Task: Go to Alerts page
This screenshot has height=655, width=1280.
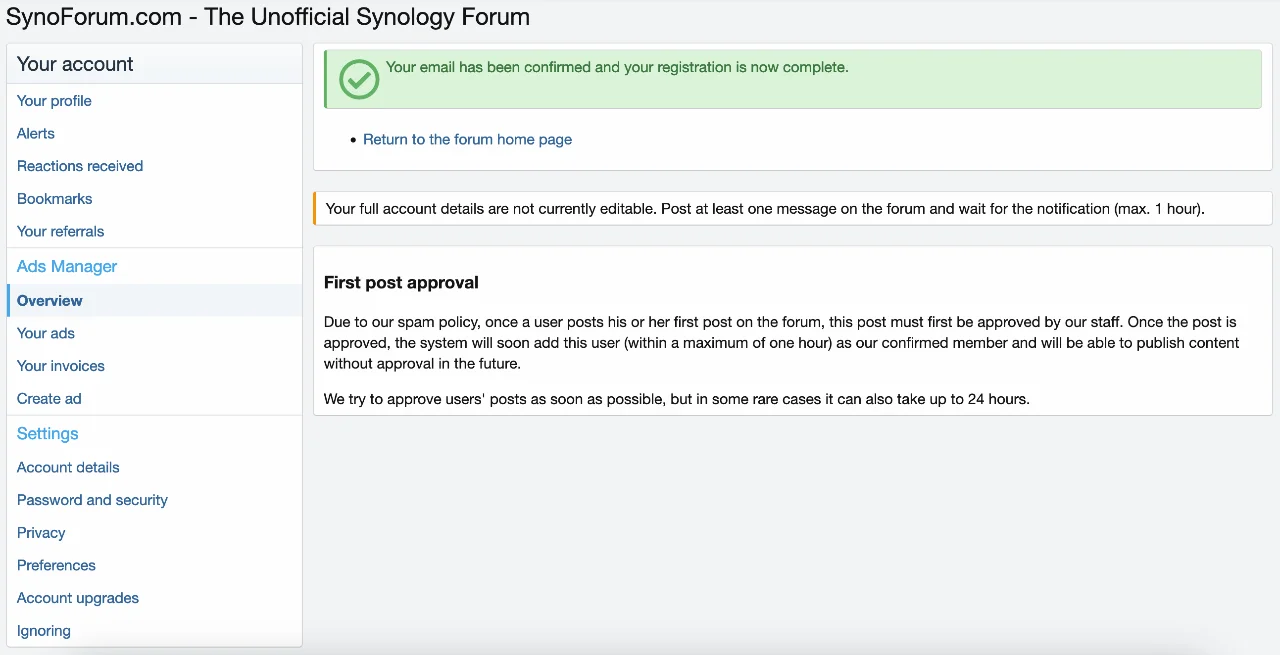Action: point(36,133)
